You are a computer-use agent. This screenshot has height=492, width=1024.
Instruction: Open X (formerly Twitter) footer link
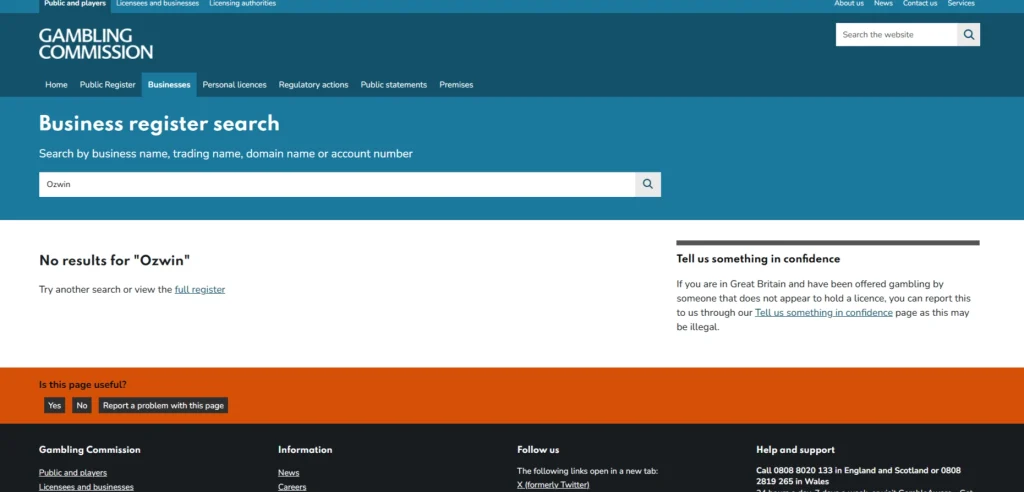(553, 485)
